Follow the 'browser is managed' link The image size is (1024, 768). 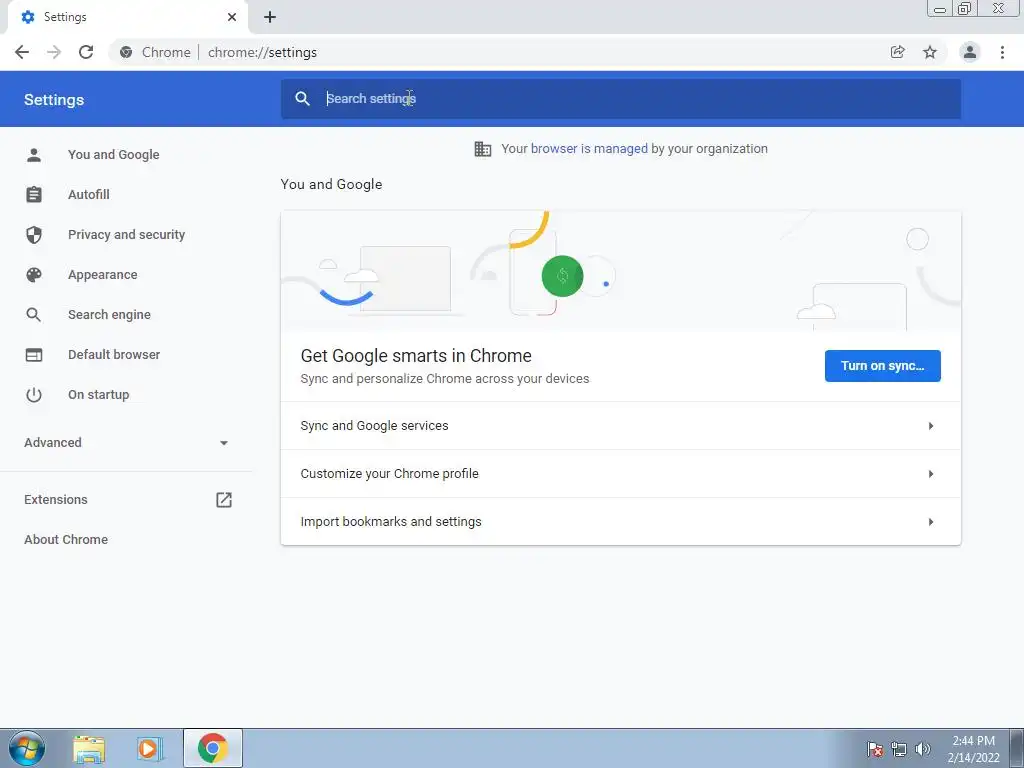point(589,149)
